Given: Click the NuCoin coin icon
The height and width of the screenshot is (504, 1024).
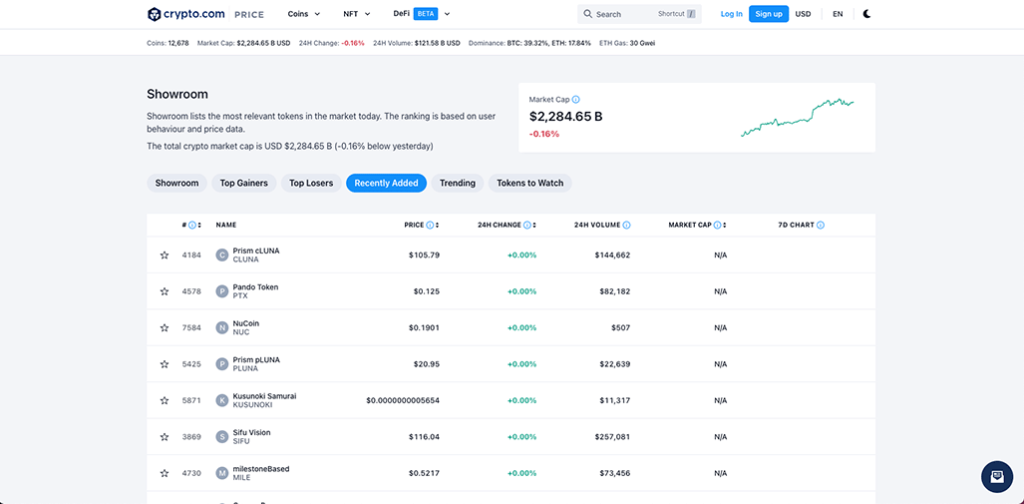Looking at the screenshot, I should (x=222, y=328).
